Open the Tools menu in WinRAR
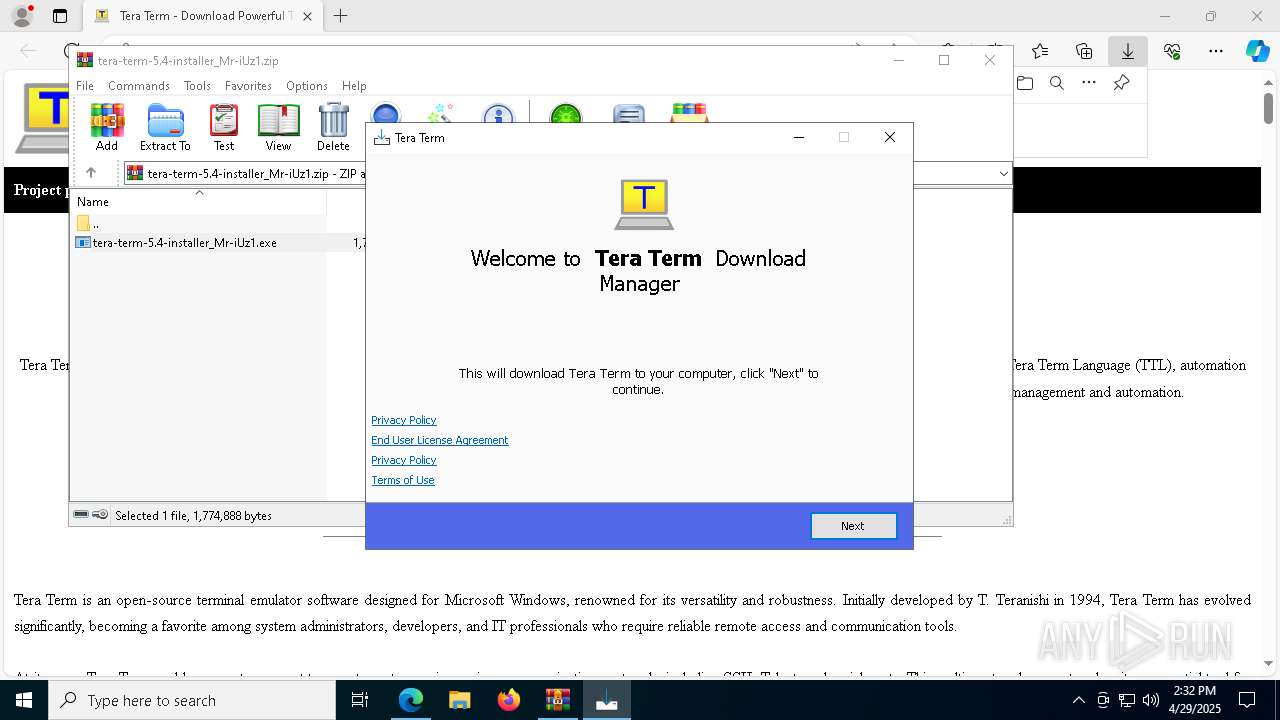 (197, 86)
